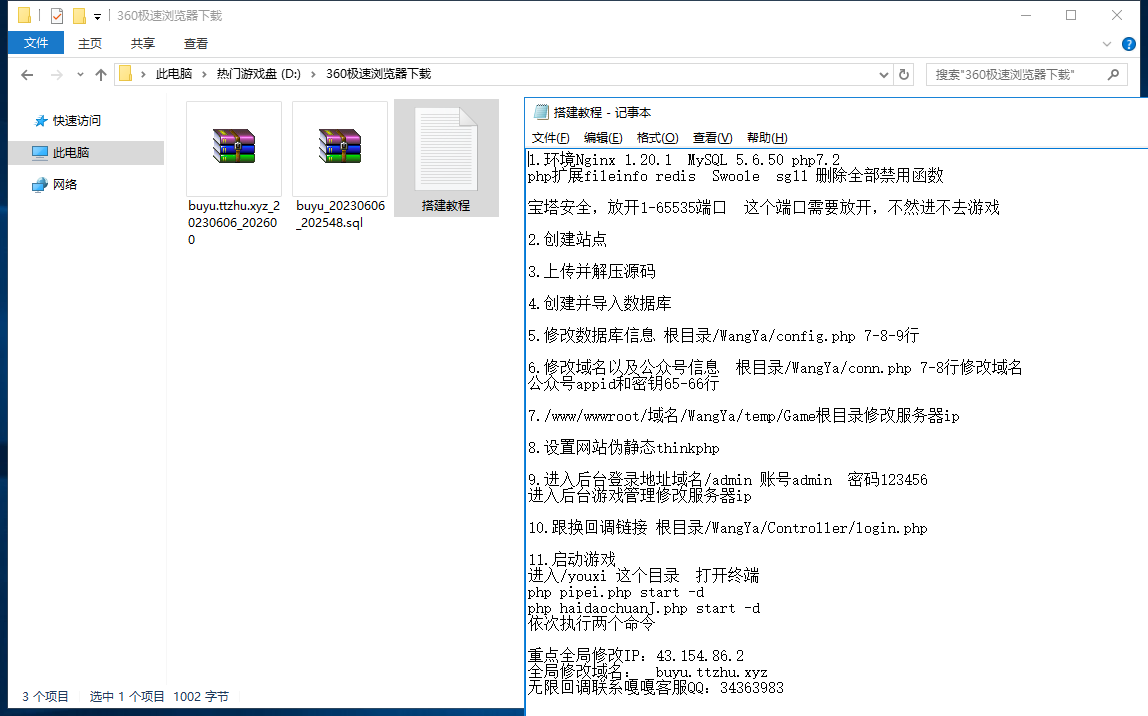This screenshot has height=716, width=1148.
Task: Click the folder search input field
Action: click(1015, 75)
